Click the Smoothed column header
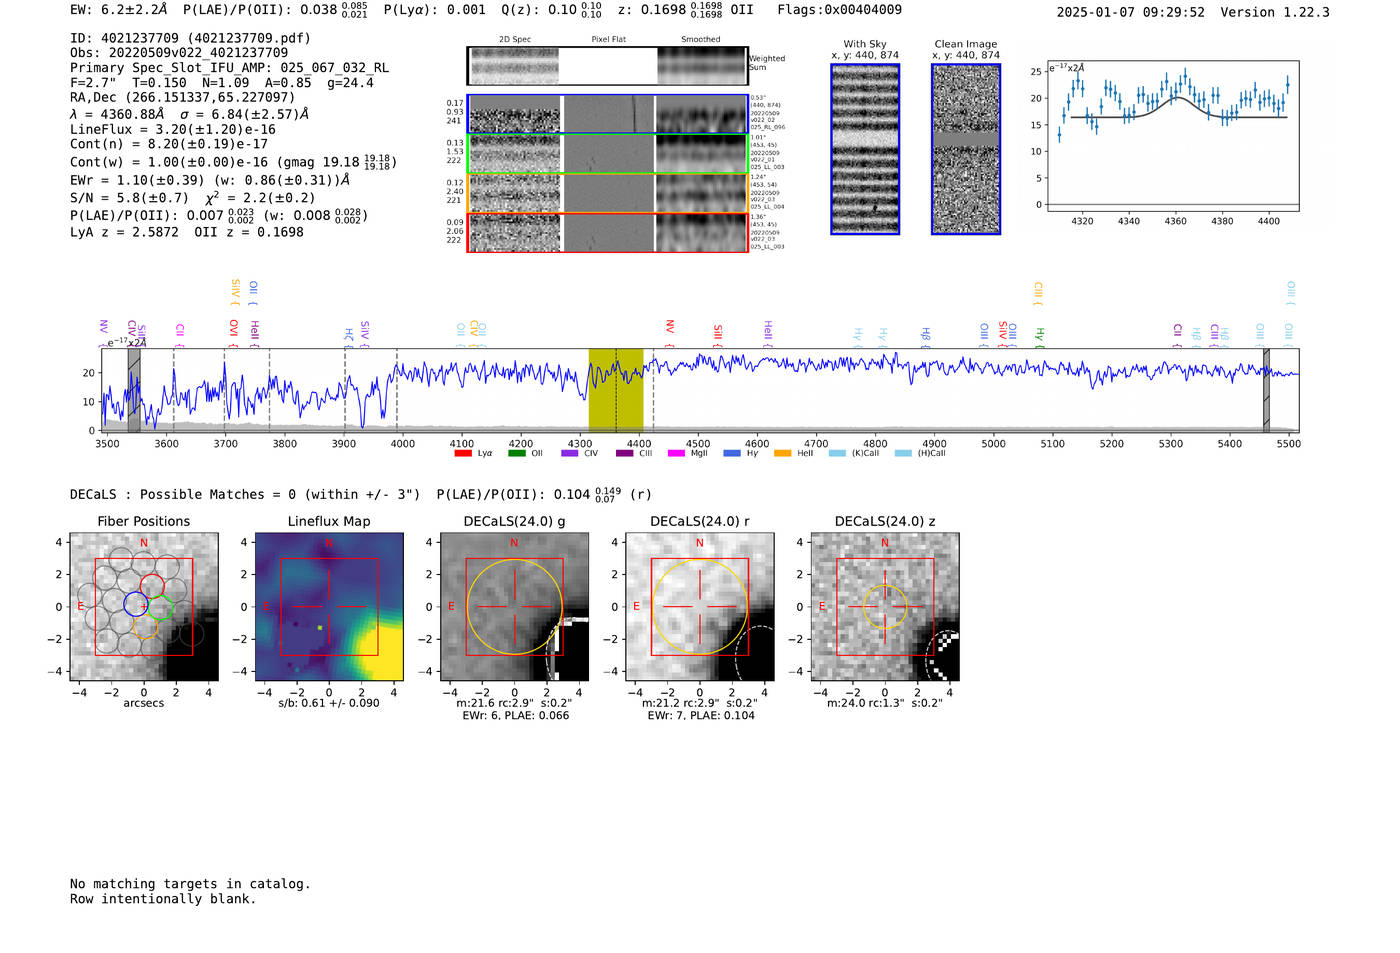This screenshot has height=953, width=1400. coord(701,40)
